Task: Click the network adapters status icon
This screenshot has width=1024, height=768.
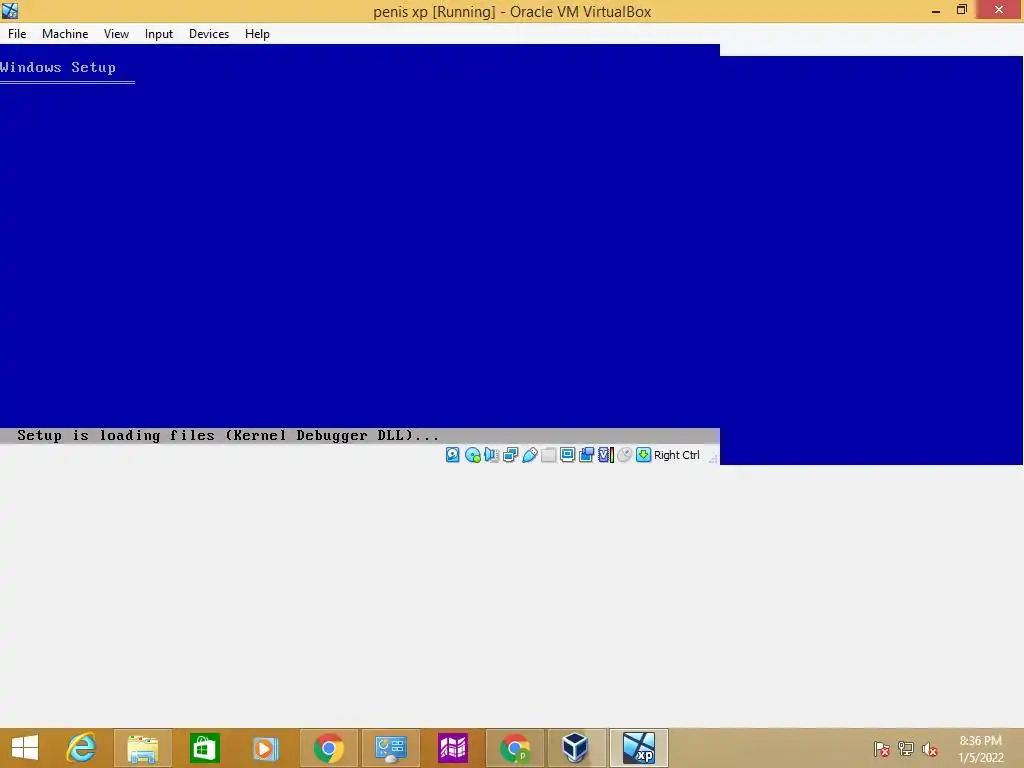Action: (511, 455)
